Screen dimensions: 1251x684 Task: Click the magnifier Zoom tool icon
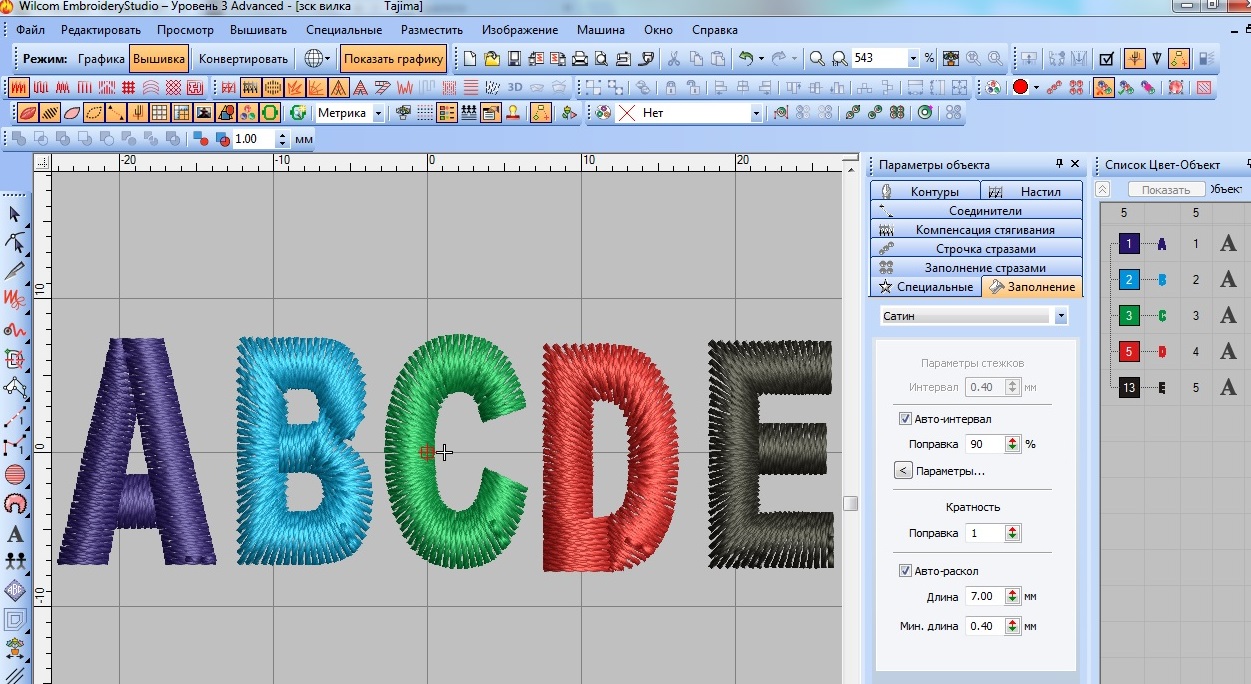(x=817, y=59)
